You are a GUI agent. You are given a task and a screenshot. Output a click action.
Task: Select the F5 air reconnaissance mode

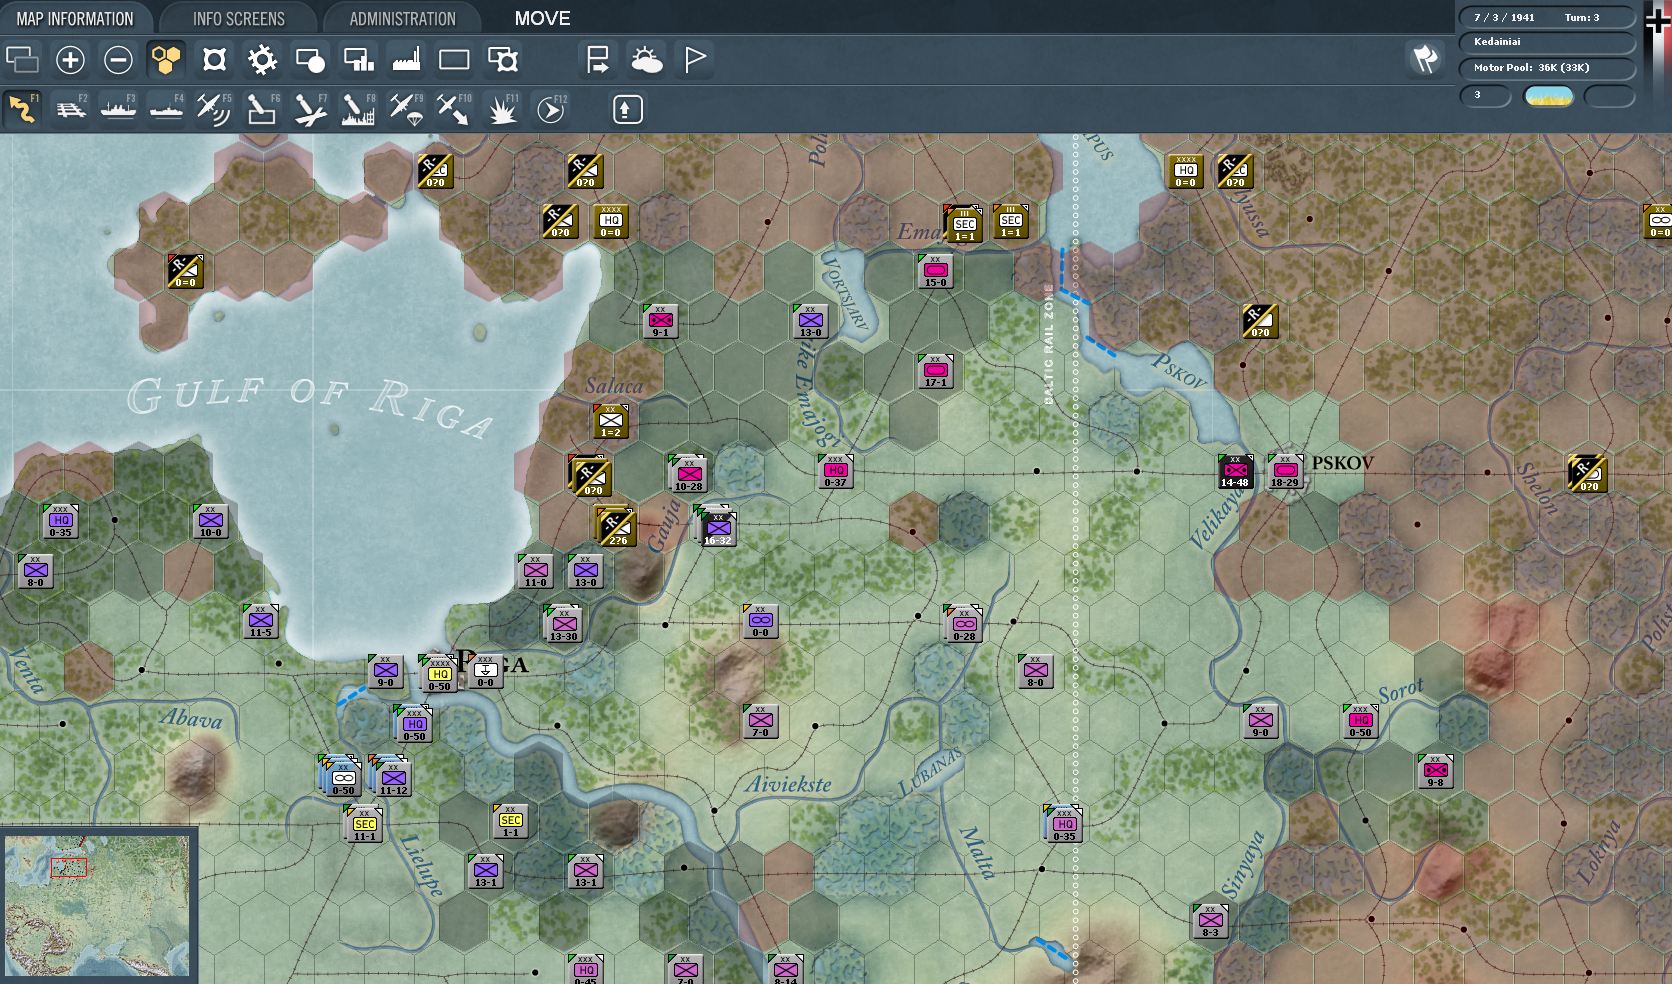pyautogui.click(x=214, y=109)
